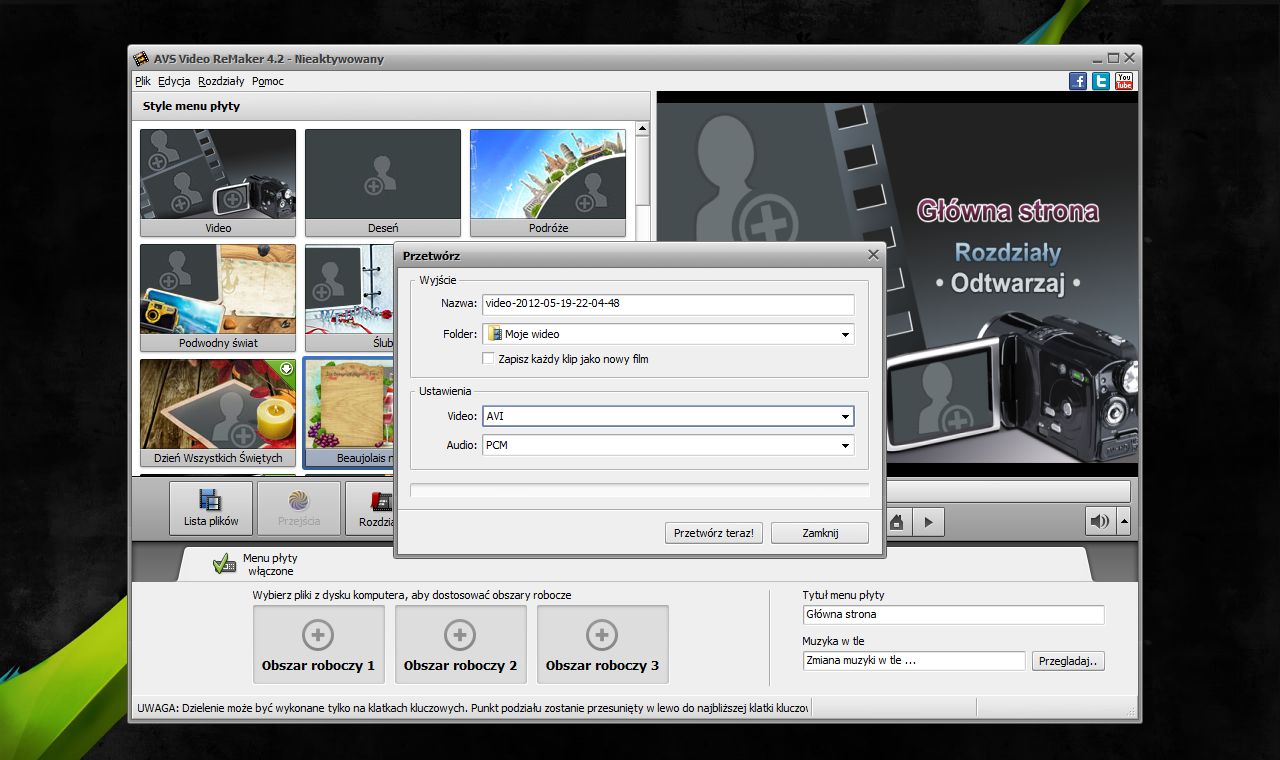Enable Zapisz każdy klip jako nowy film
The height and width of the screenshot is (760, 1280).
point(488,358)
